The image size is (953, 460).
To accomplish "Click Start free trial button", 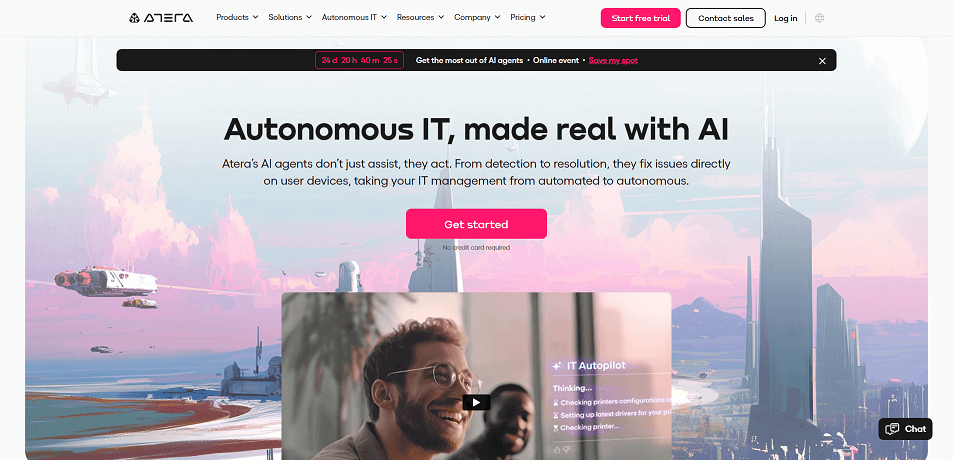I will click(641, 18).
